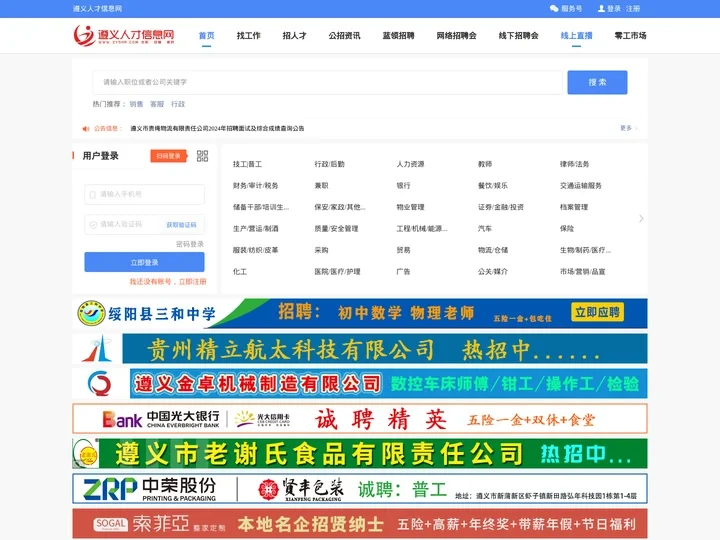Click the user icon beside 登录
Image resolution: width=720 pixels, height=540 pixels.
601,8
